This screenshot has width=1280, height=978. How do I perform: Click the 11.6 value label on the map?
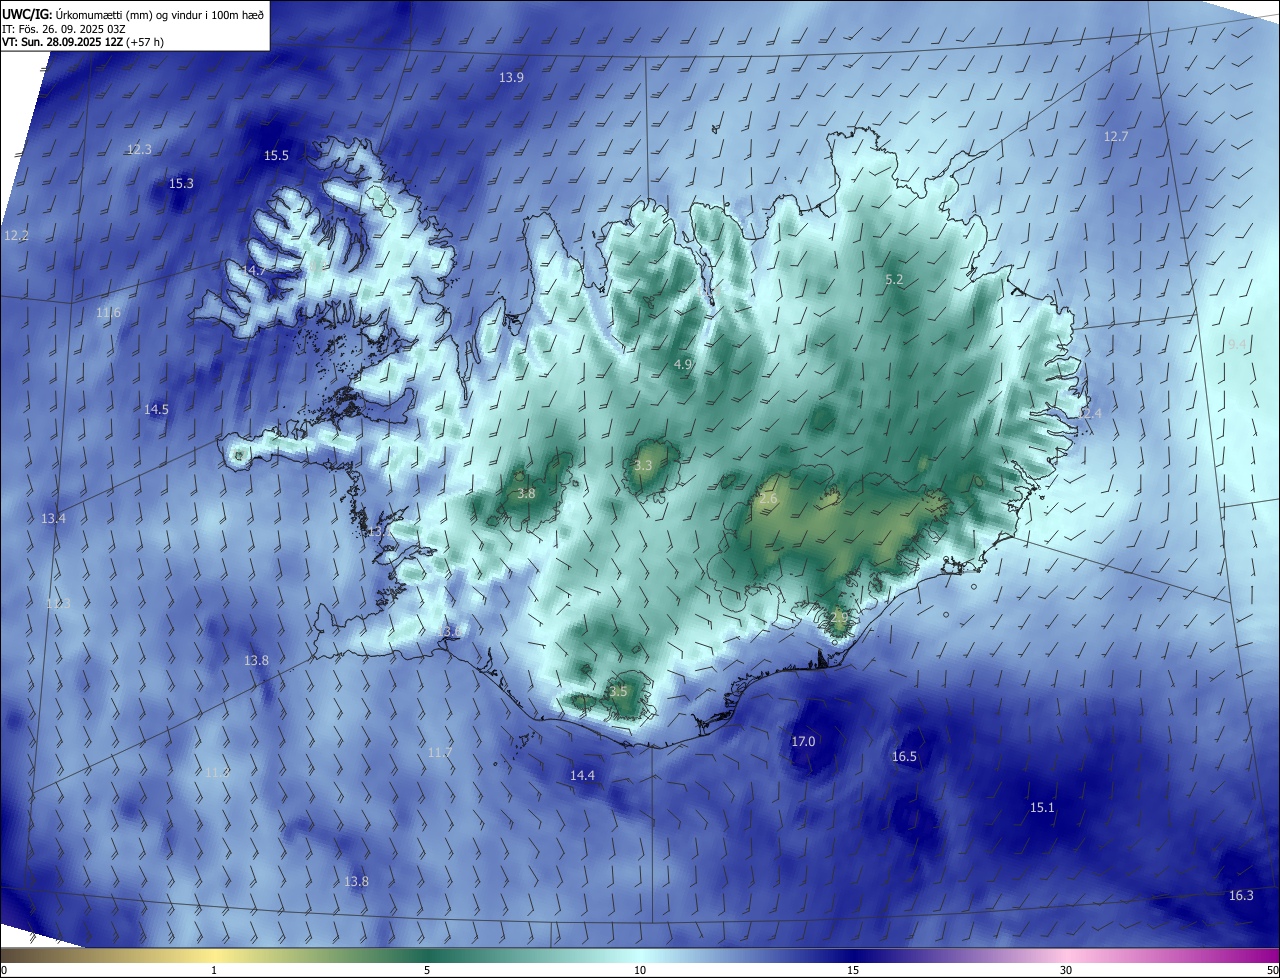tap(108, 313)
